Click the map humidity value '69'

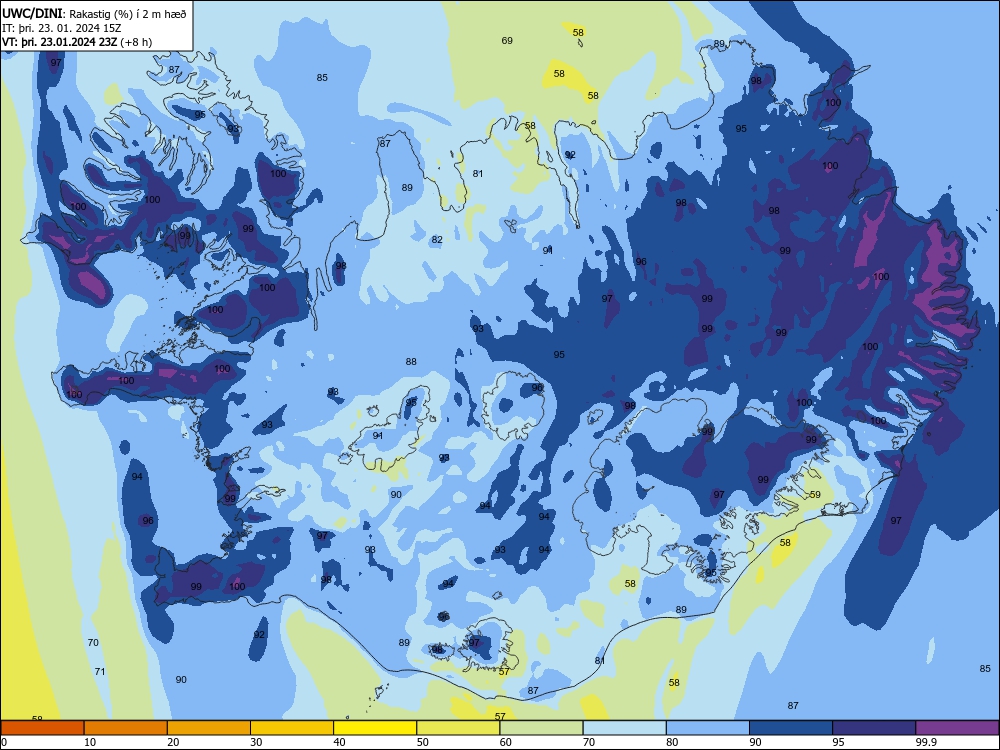pos(507,41)
